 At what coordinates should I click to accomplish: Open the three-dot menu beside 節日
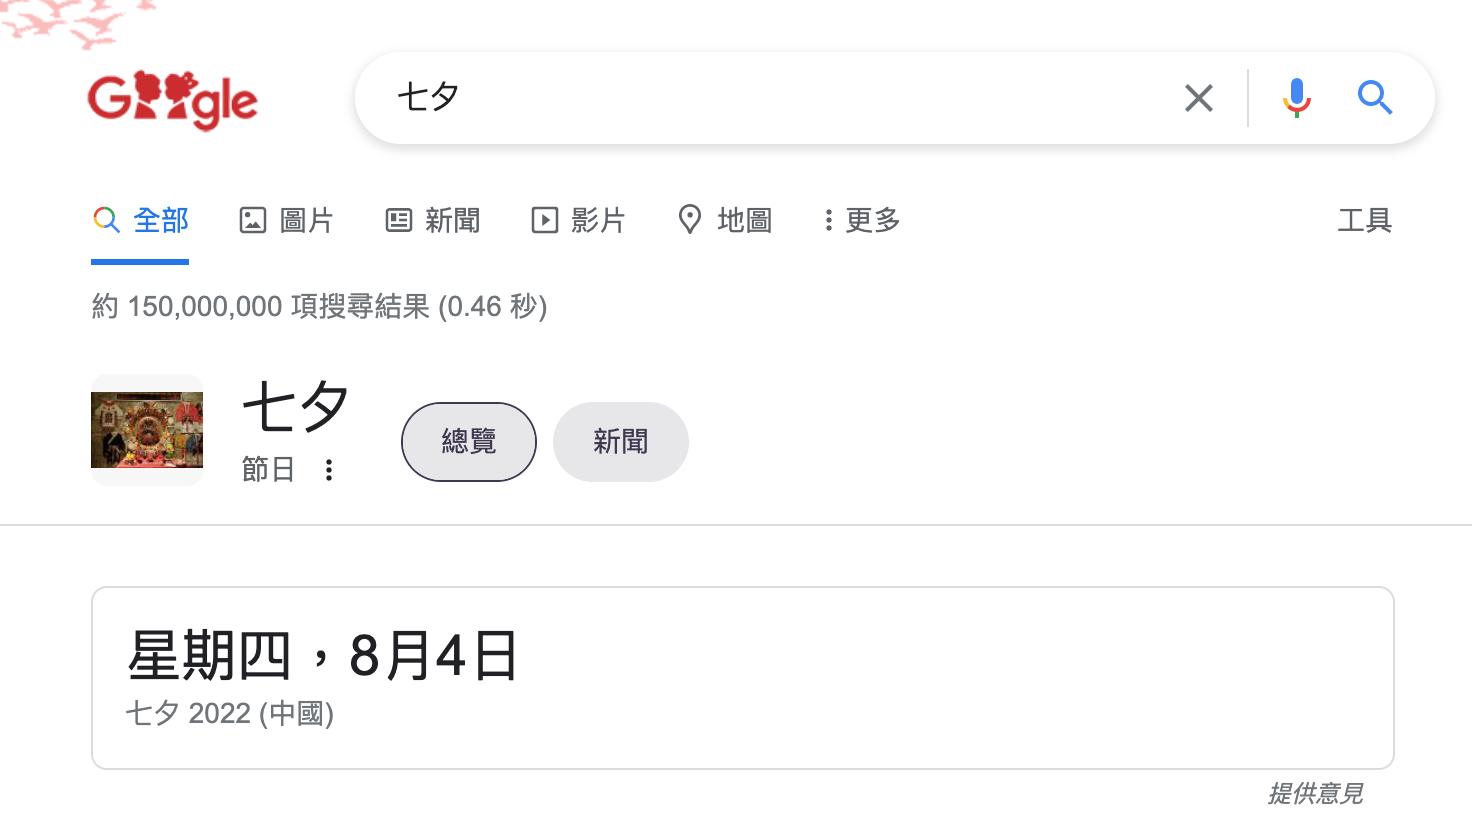(328, 470)
